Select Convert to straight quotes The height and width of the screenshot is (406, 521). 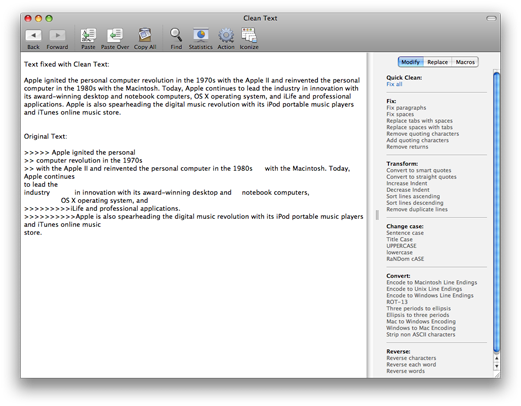tap(421, 177)
